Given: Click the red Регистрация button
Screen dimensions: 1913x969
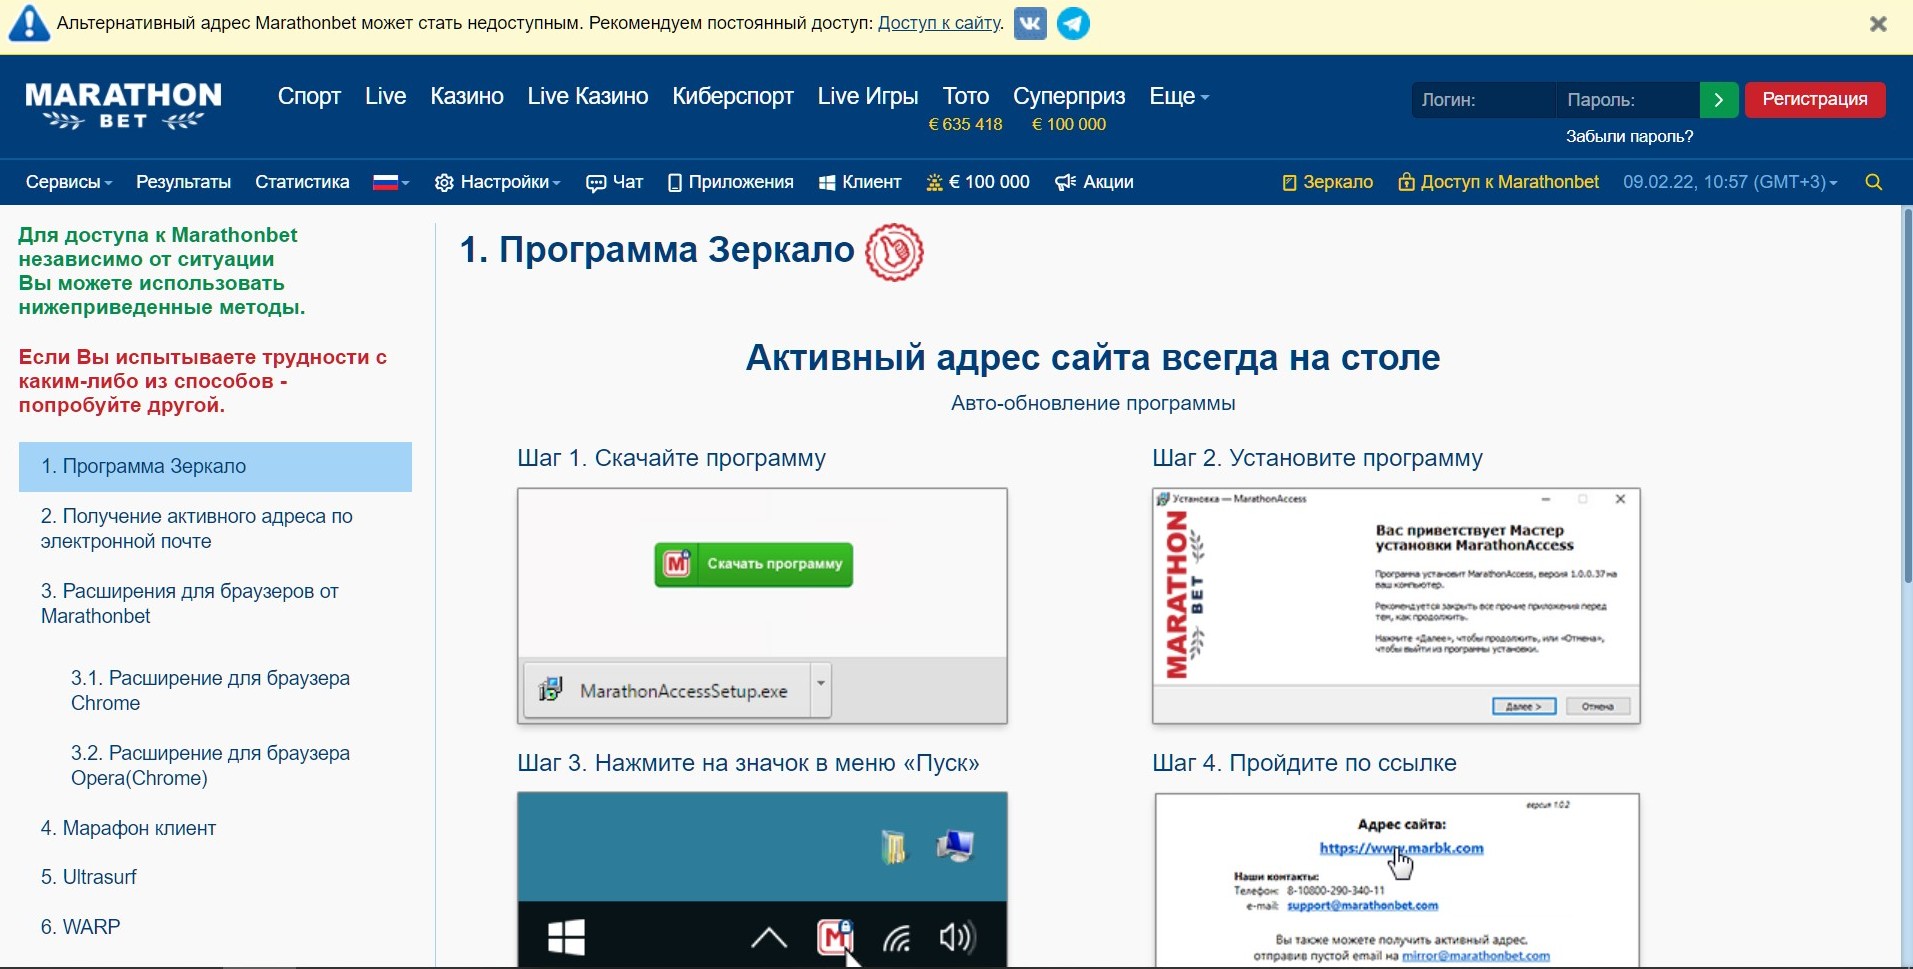Looking at the screenshot, I should click(x=1815, y=100).
